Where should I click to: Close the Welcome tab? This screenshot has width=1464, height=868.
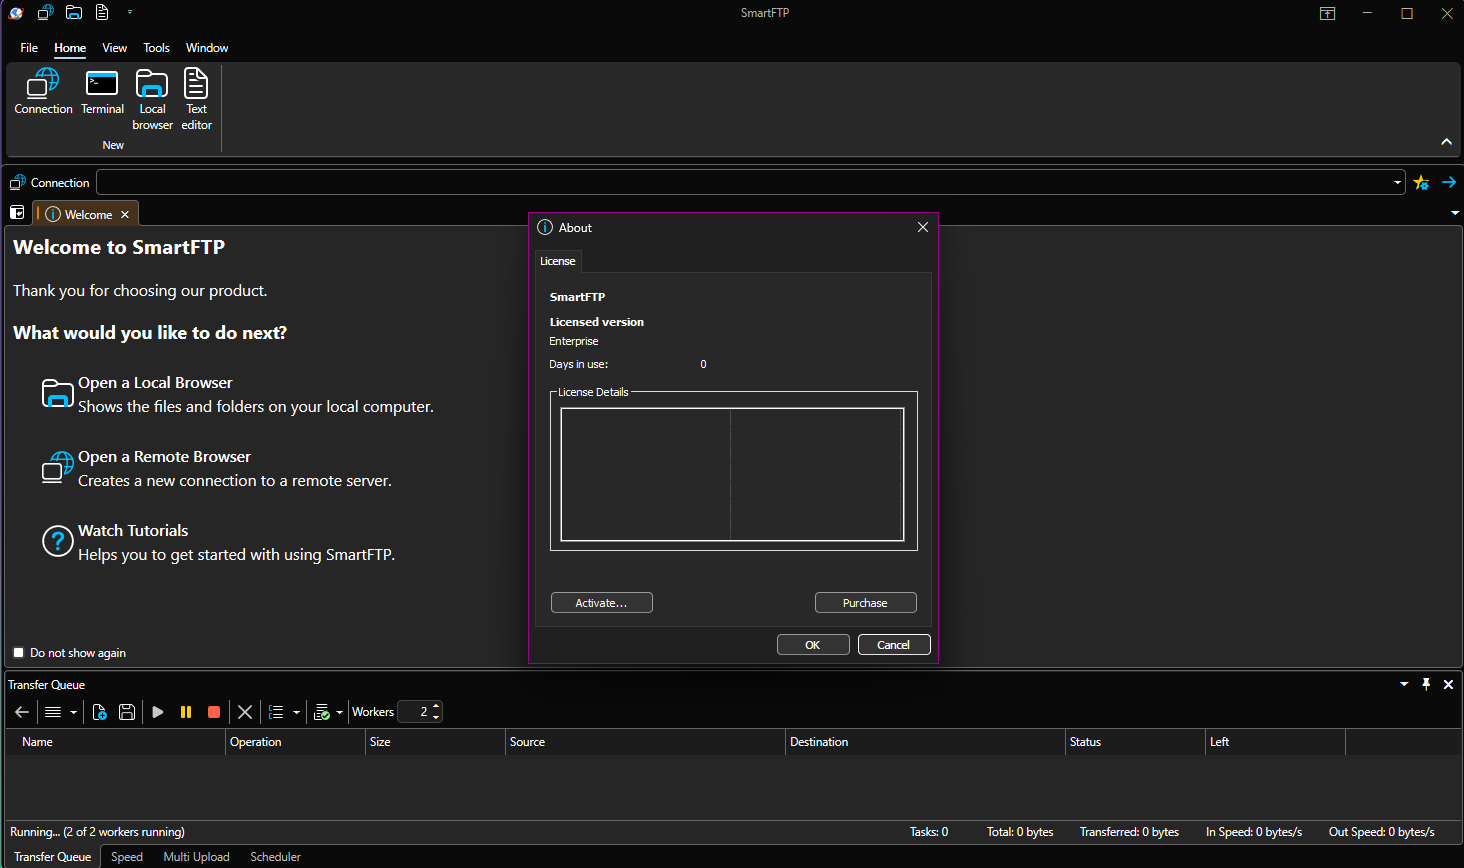pos(125,214)
